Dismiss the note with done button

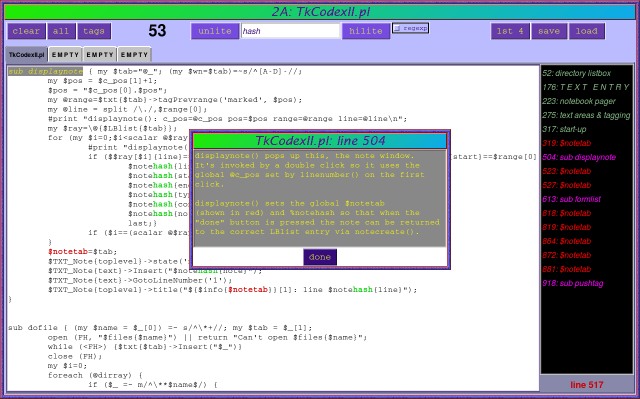click(x=320, y=257)
